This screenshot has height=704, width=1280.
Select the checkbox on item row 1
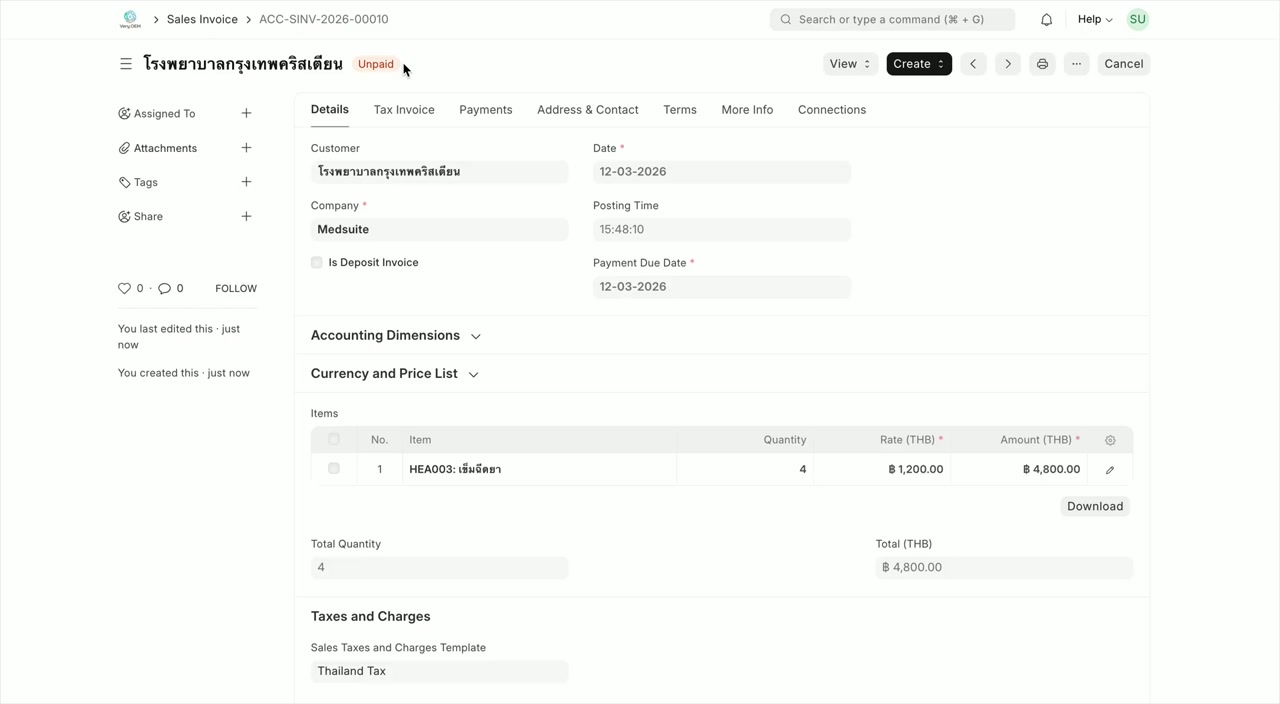tap(333, 468)
